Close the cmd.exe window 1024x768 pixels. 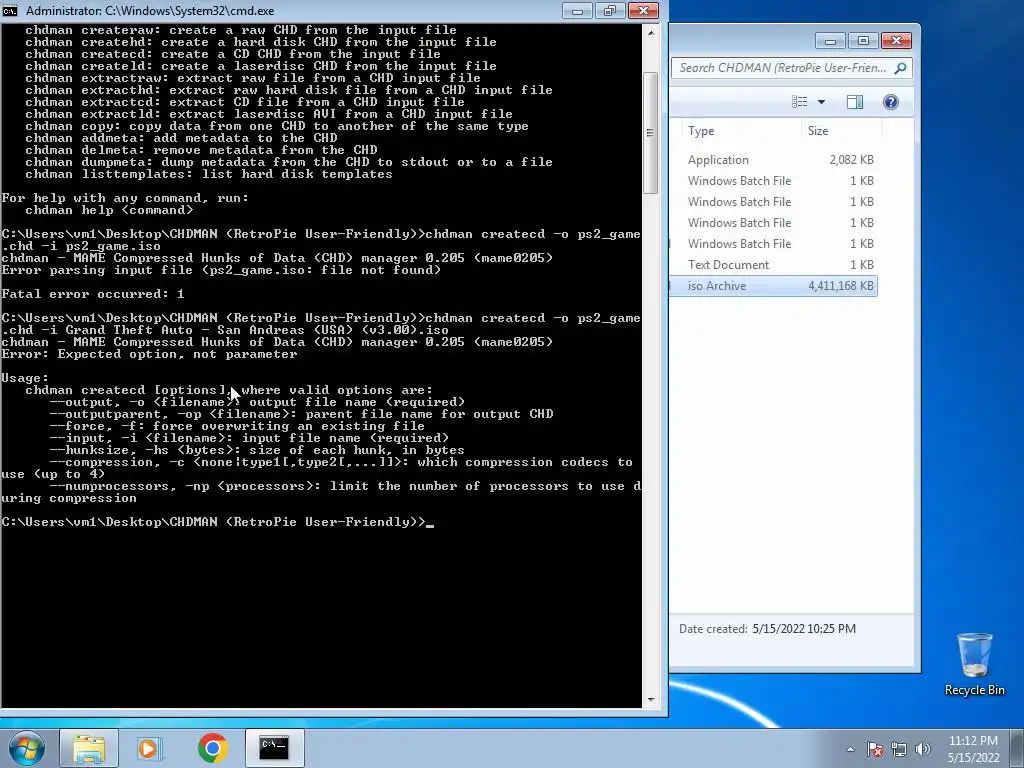[x=643, y=10]
